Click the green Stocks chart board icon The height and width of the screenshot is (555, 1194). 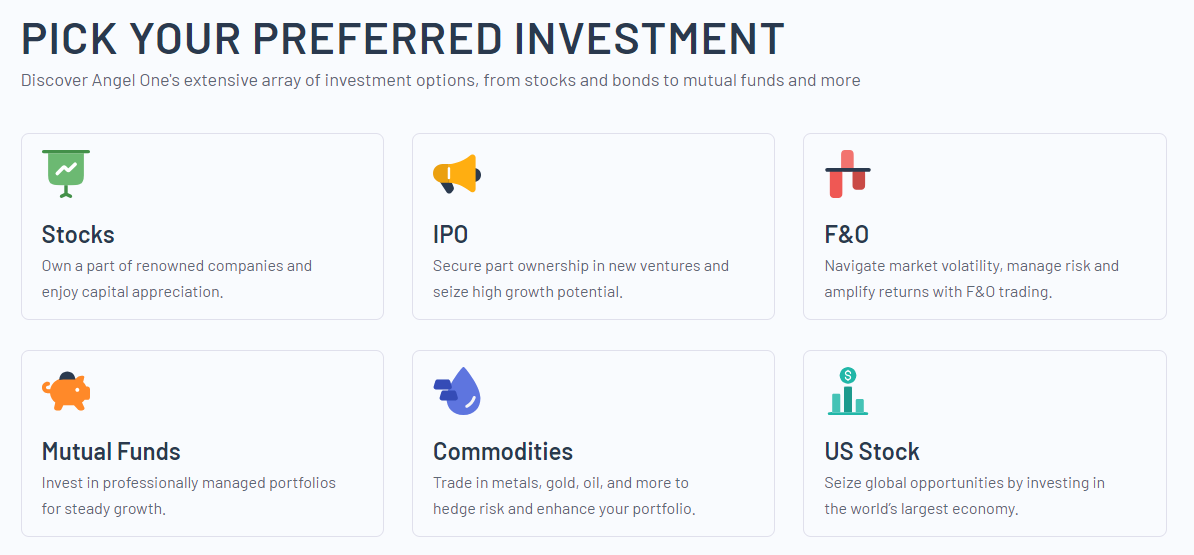(x=66, y=173)
